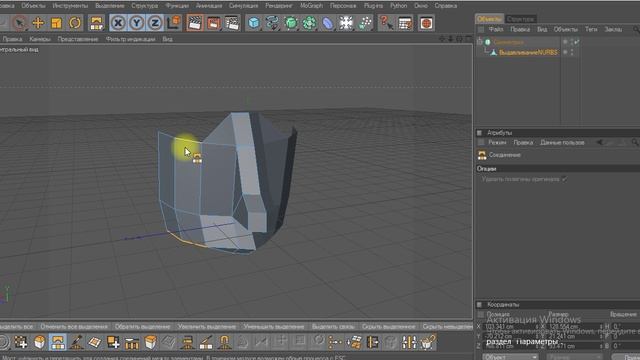Screen dimensions: 640x360
Task: Select the Симметрия object in tree
Action: [508, 42]
